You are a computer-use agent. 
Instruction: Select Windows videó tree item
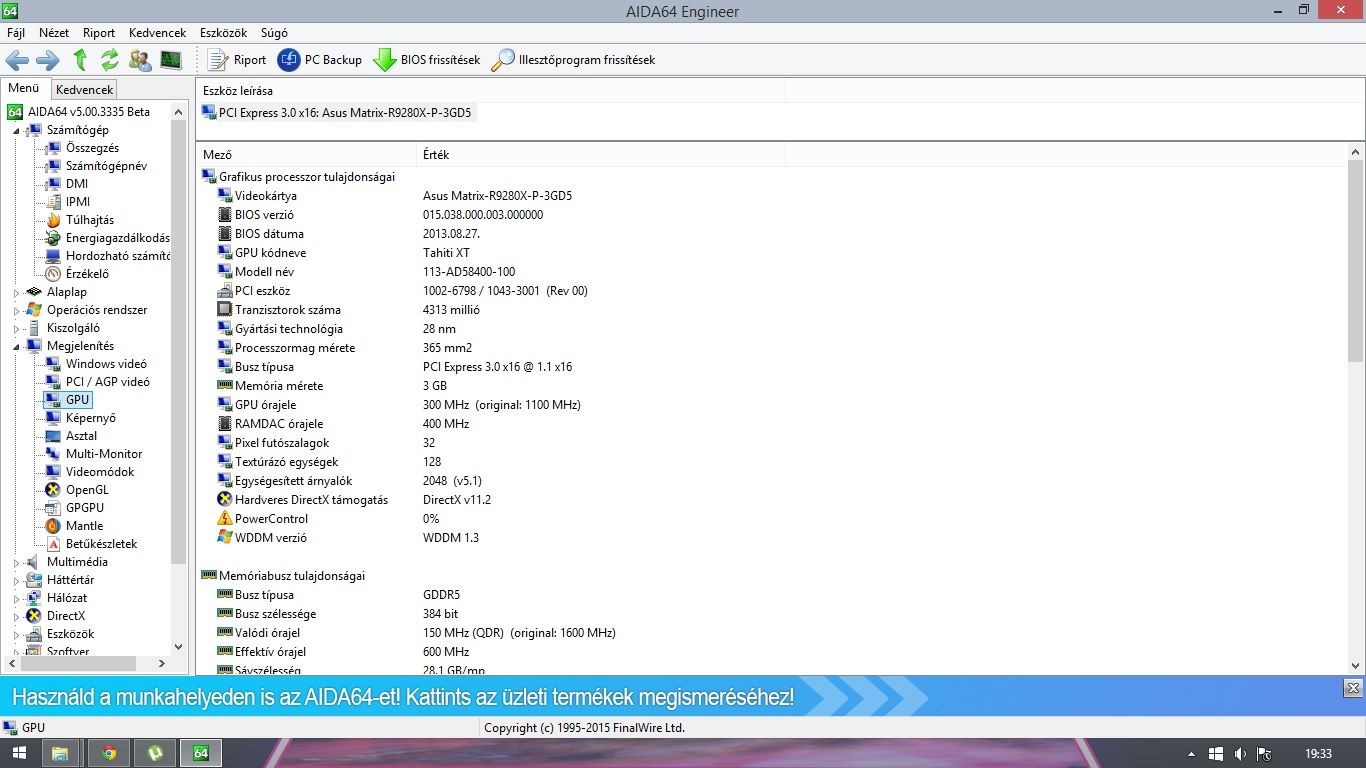[106, 364]
